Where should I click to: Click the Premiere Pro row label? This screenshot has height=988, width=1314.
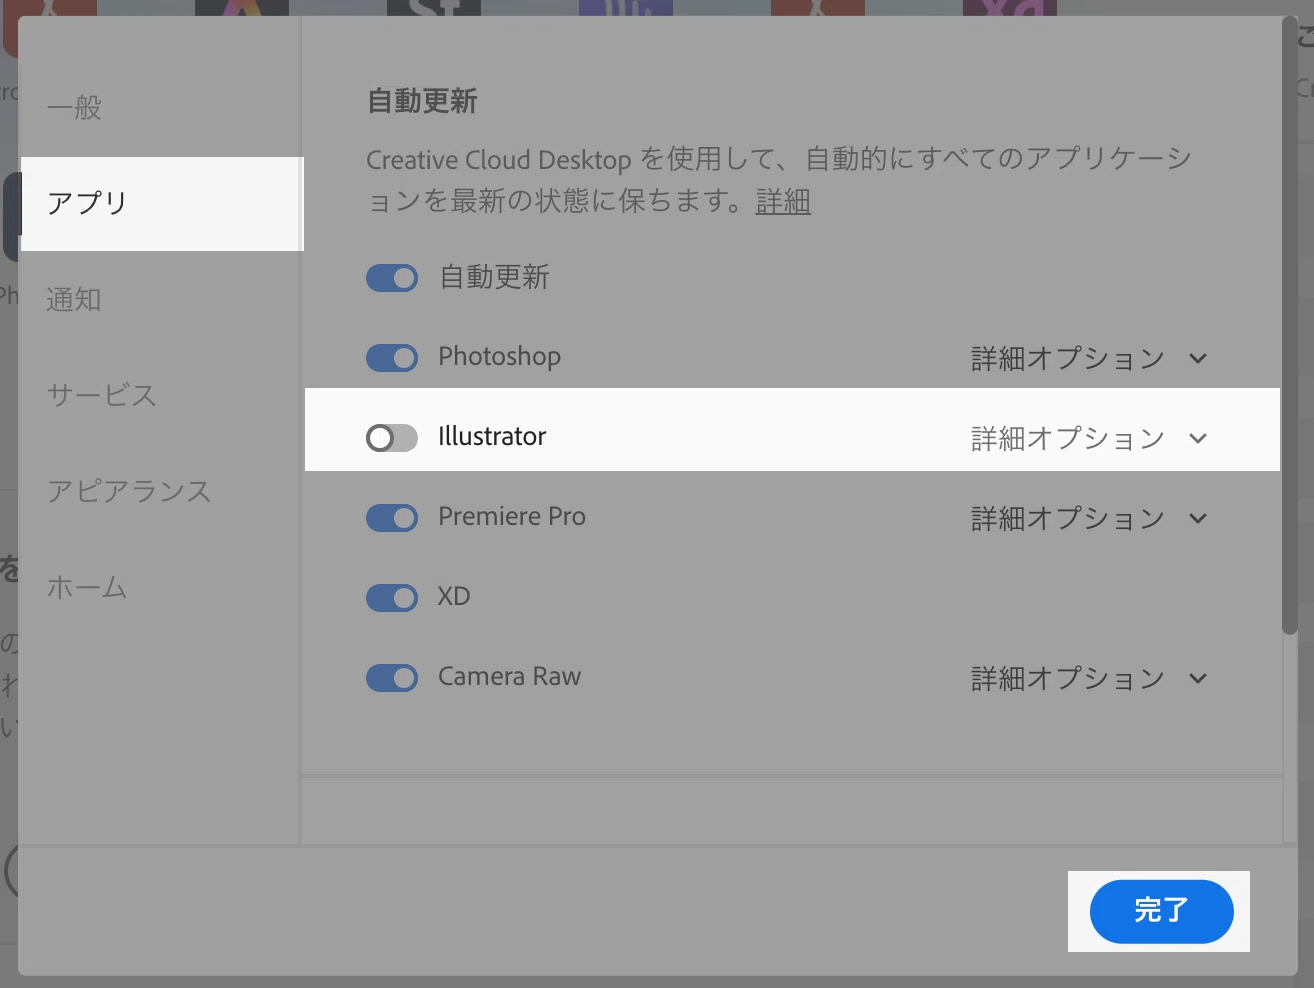pyautogui.click(x=512, y=517)
